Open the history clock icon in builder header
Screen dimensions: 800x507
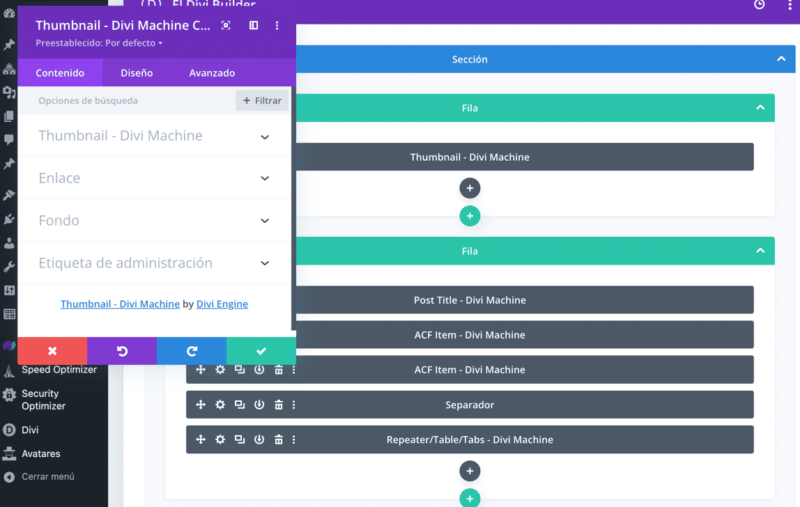759,4
